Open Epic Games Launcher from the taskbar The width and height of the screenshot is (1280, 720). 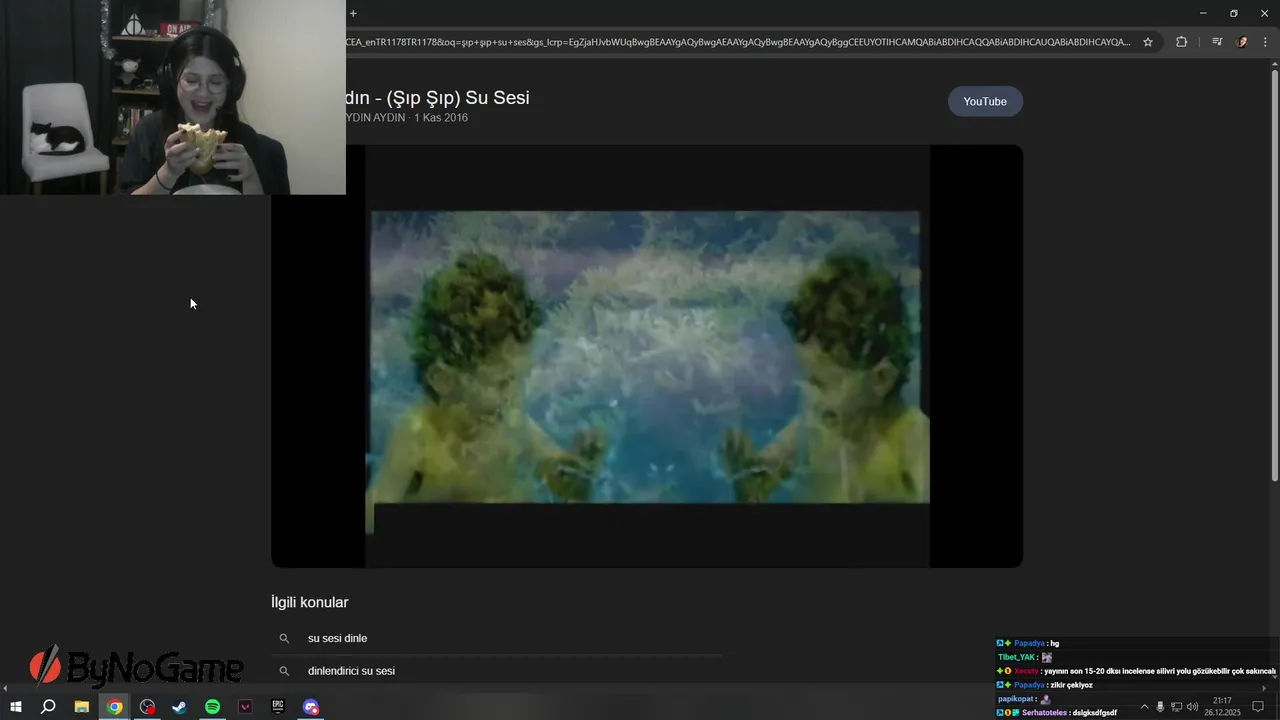tap(278, 707)
